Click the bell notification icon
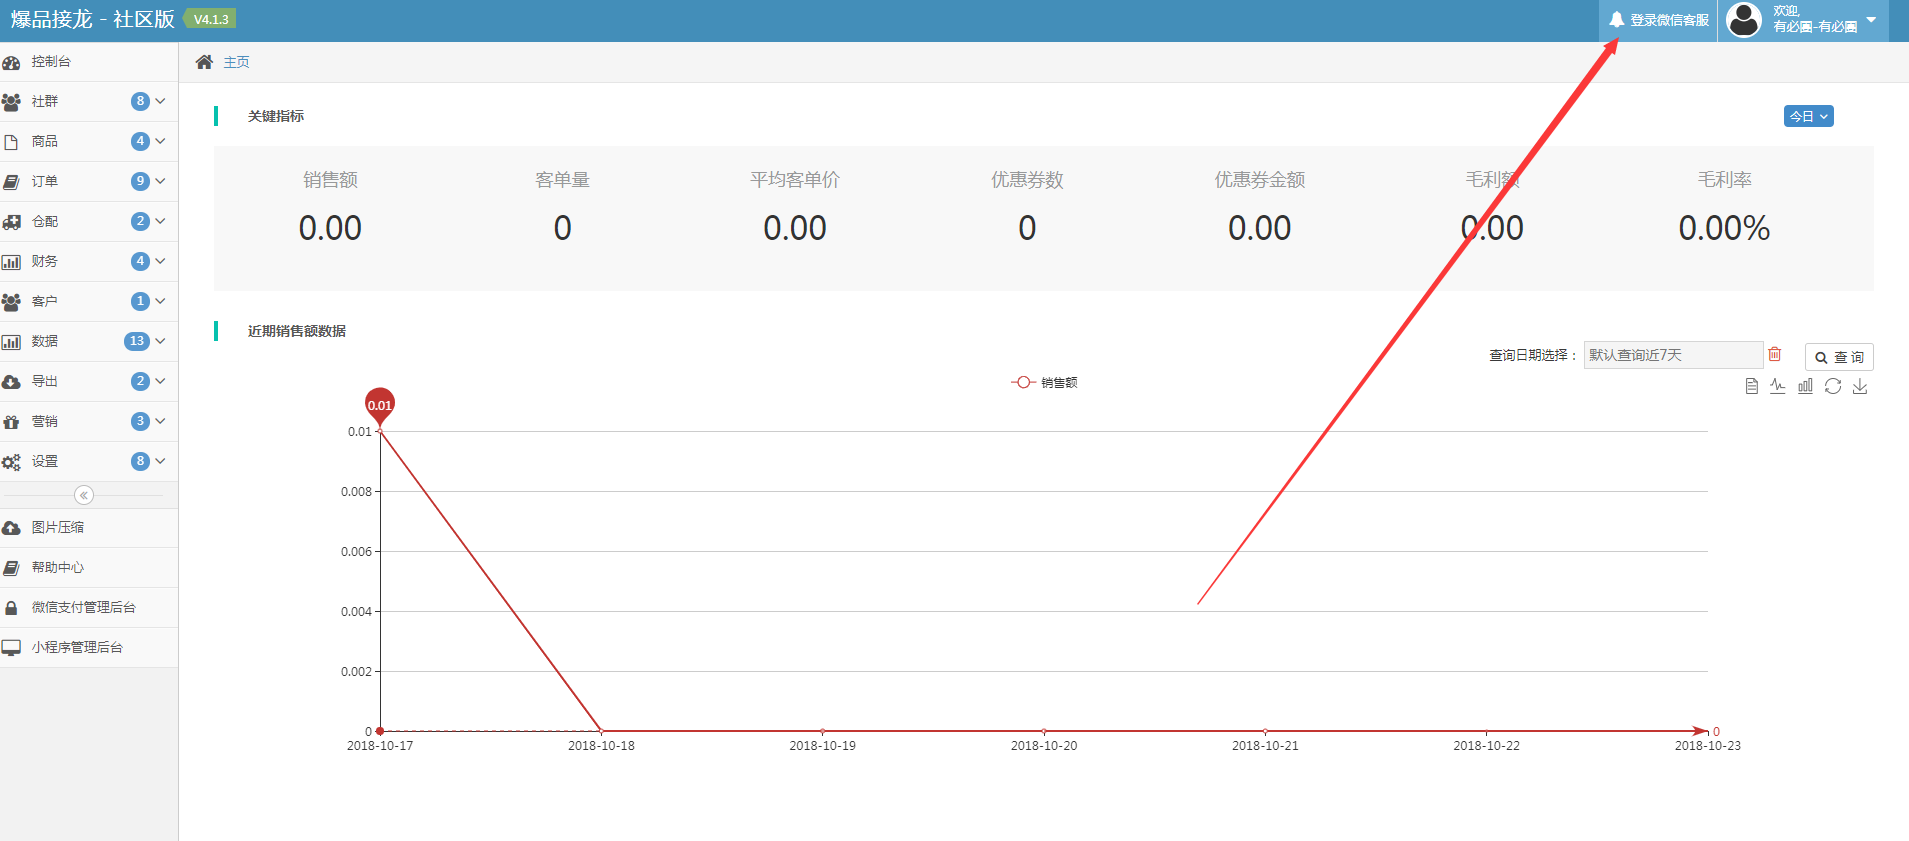This screenshot has height=841, width=1909. [1616, 19]
